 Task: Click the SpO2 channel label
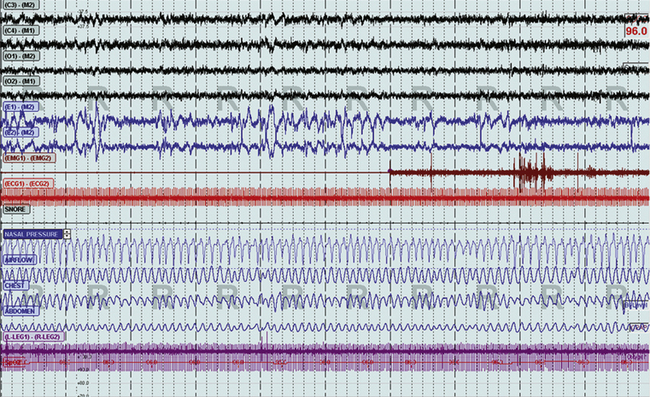[12, 362]
